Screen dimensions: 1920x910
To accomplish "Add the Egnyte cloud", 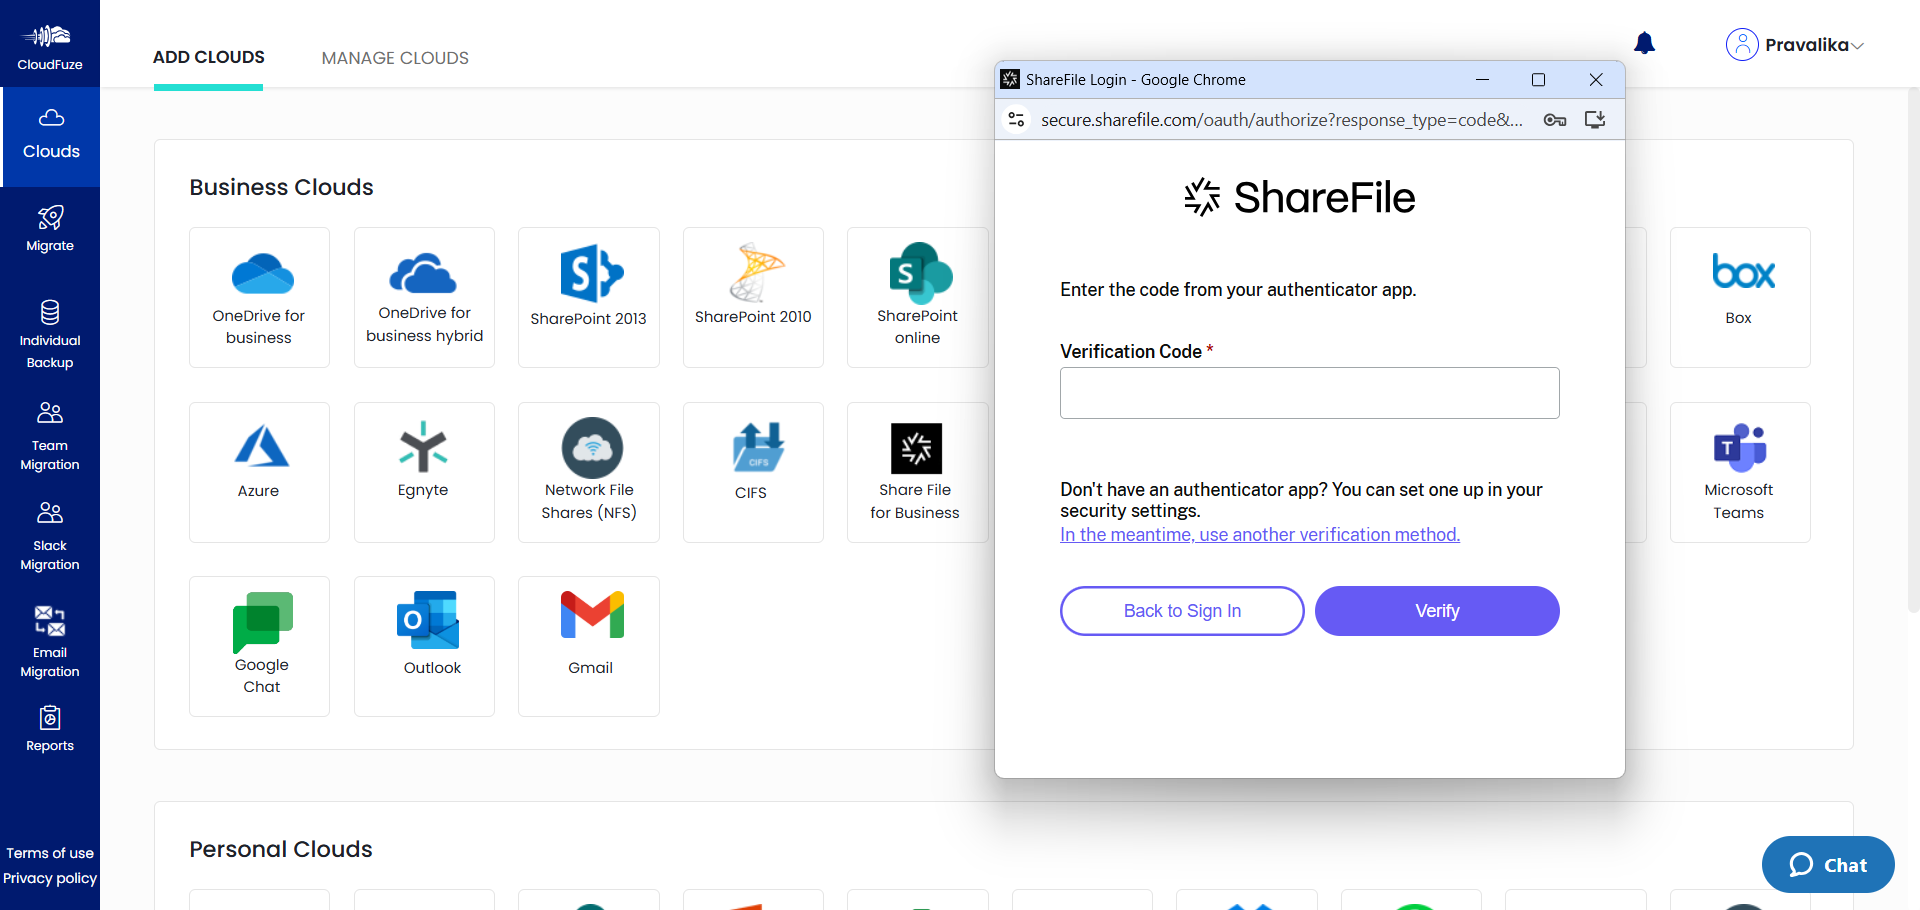I will [424, 472].
